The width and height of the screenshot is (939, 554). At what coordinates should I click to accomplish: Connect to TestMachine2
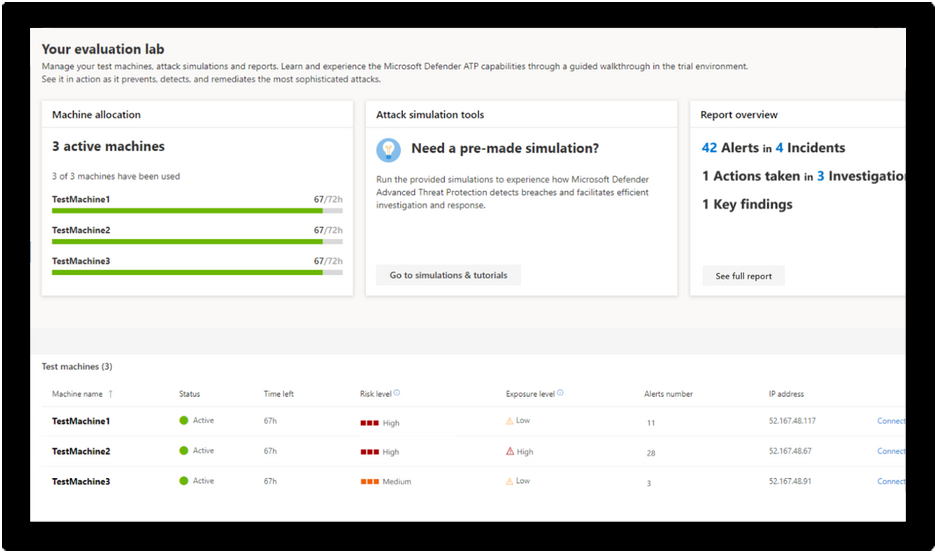point(890,451)
